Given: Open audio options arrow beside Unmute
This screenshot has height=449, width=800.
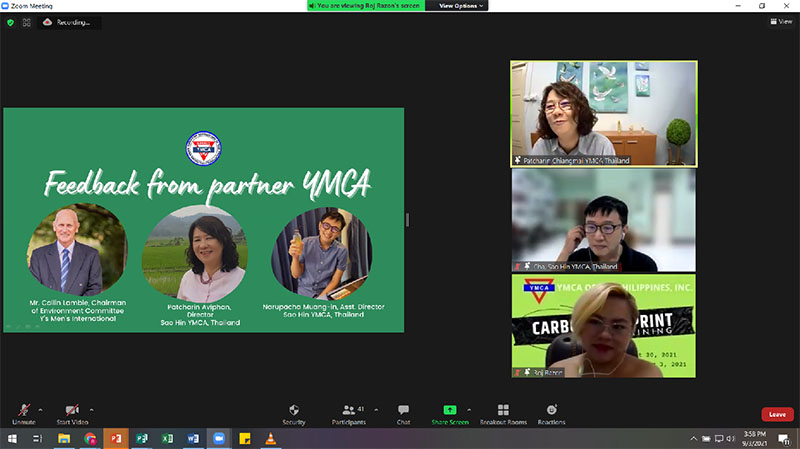Looking at the screenshot, I should pyautogui.click(x=40, y=410).
